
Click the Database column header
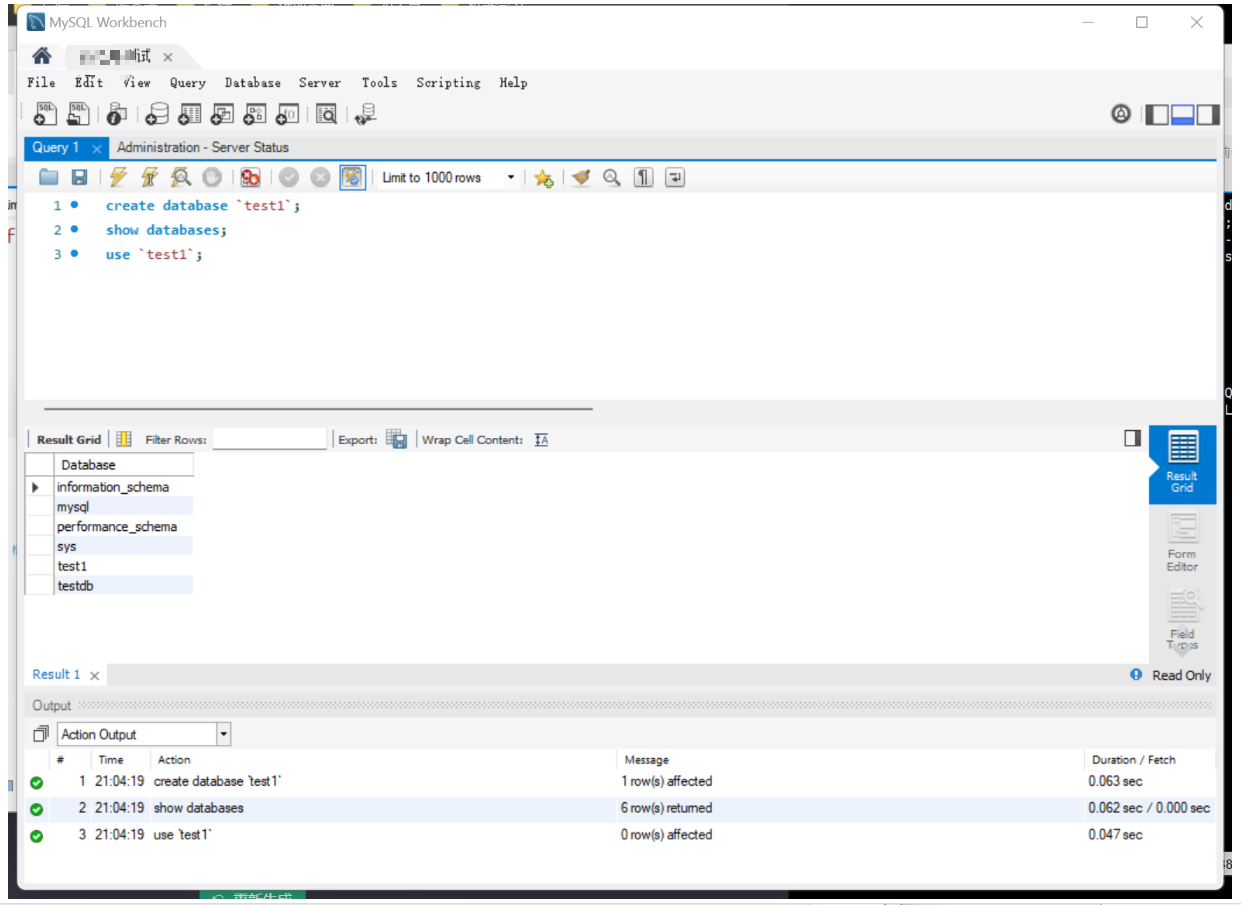click(x=124, y=465)
